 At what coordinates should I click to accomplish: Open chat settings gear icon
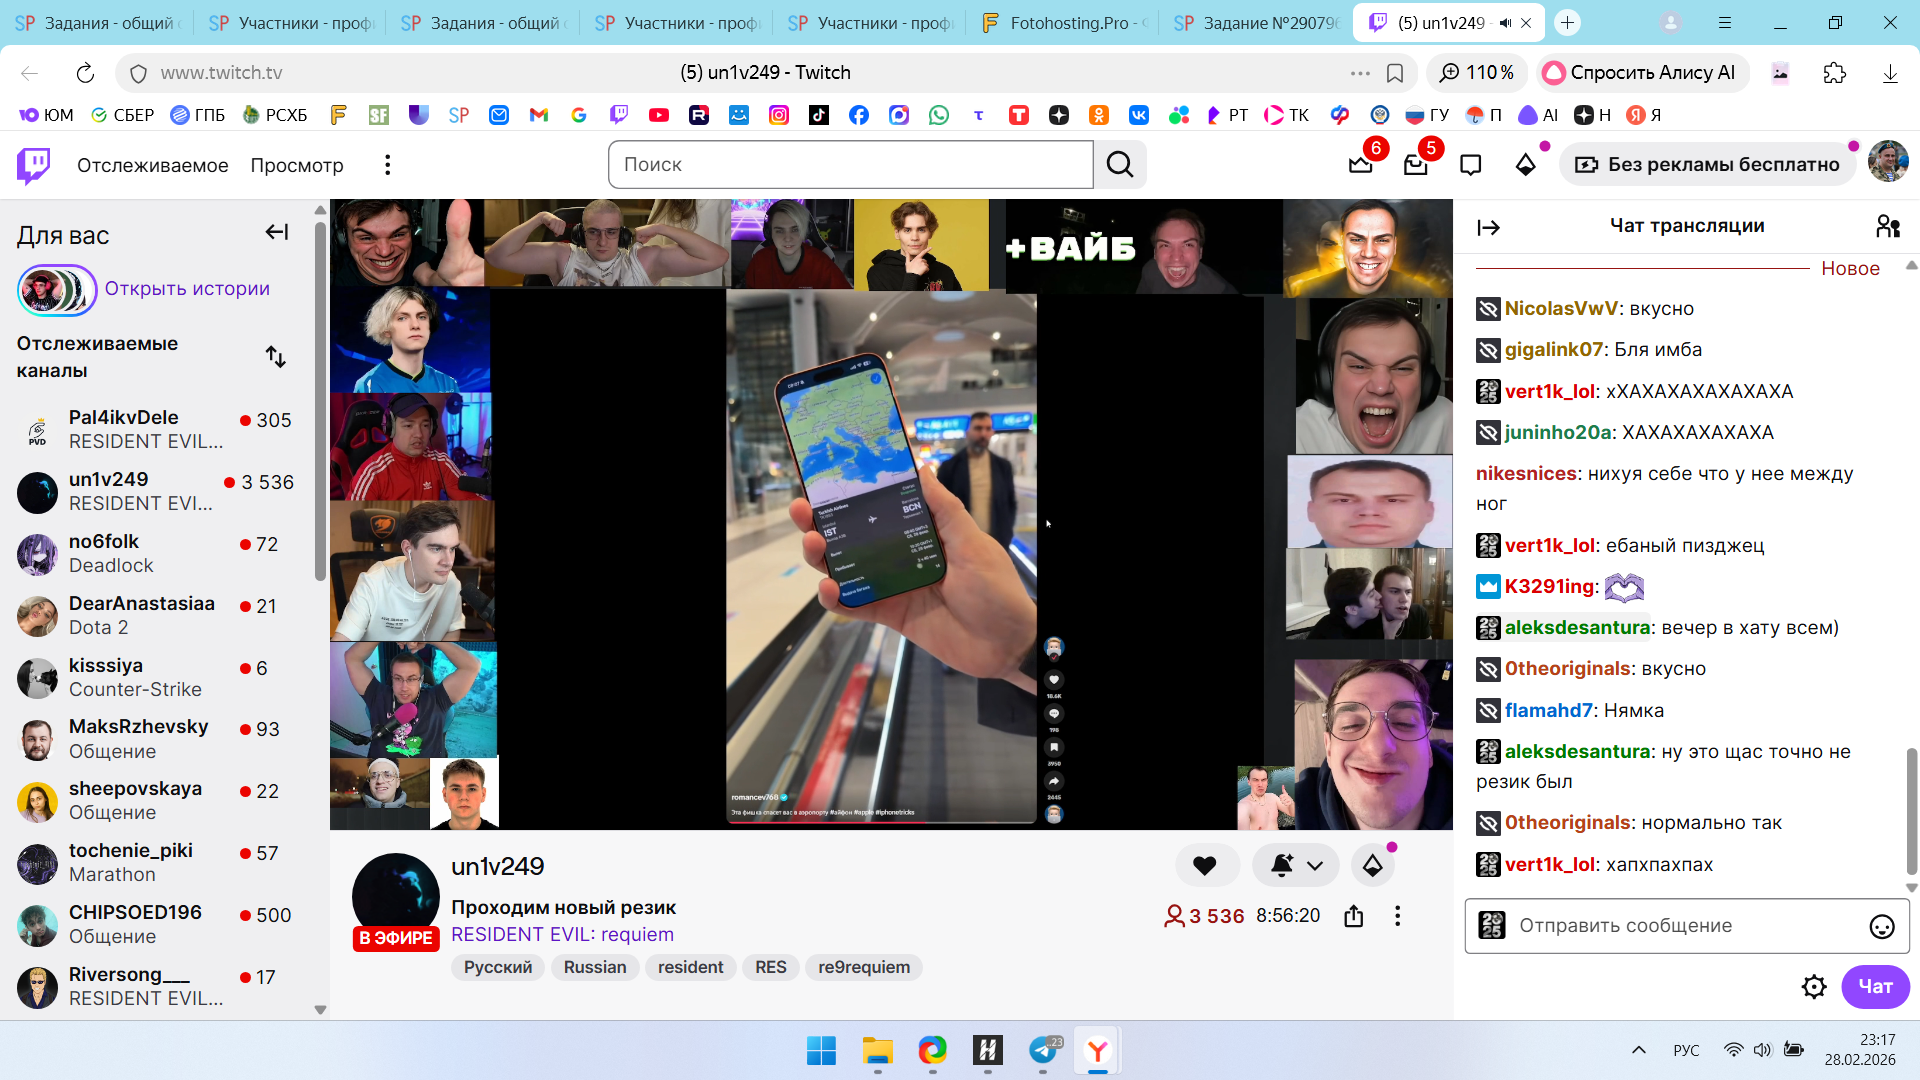[x=1813, y=987]
